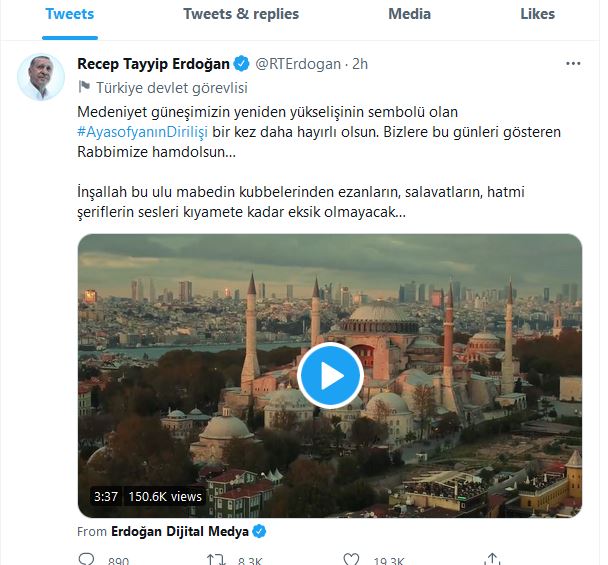Click Erdoğan's profile avatar photo
This screenshot has width=608, height=565.
(x=41, y=77)
